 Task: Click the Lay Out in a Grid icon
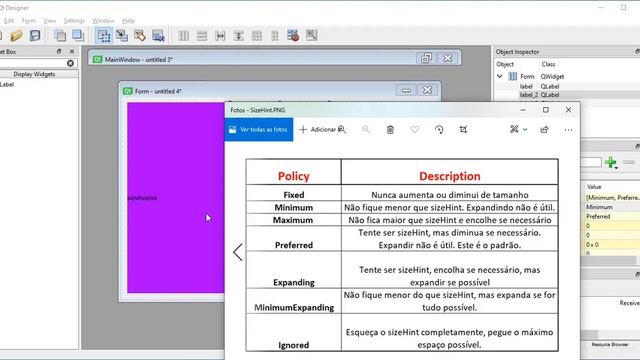257,36
